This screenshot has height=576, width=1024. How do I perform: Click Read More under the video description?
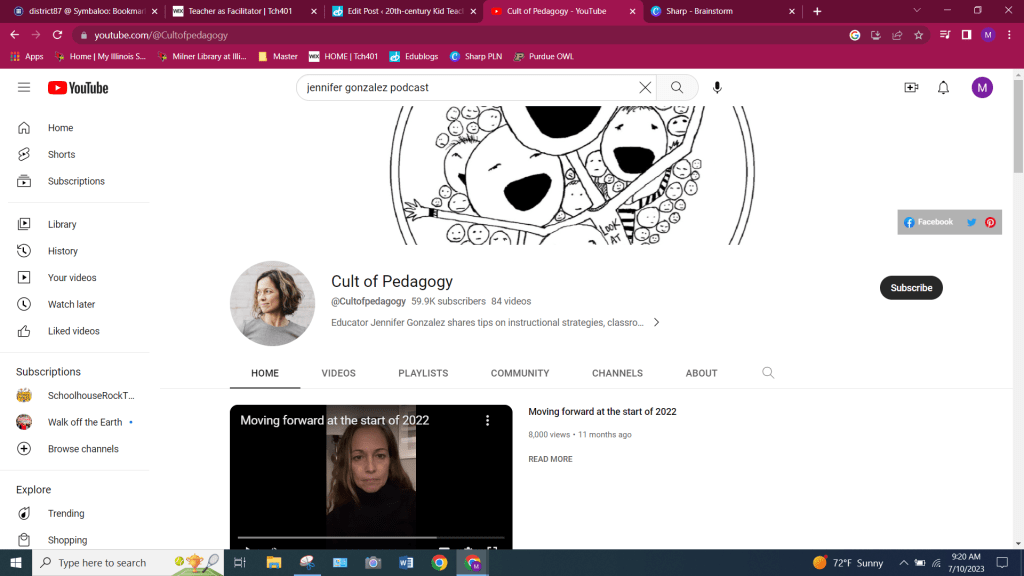[551, 459]
